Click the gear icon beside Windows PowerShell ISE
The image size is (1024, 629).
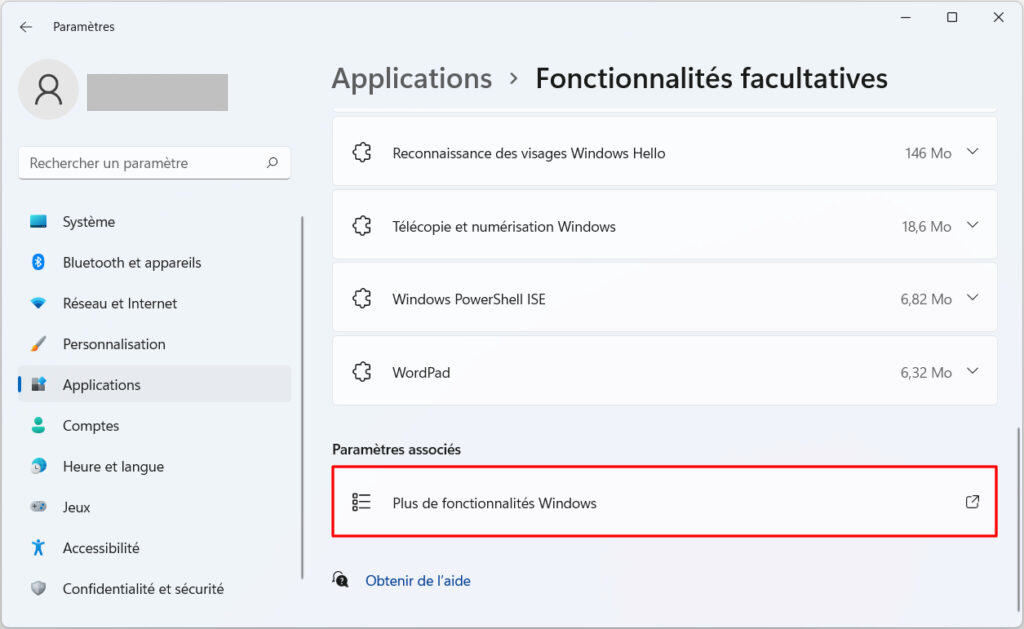[362, 299]
